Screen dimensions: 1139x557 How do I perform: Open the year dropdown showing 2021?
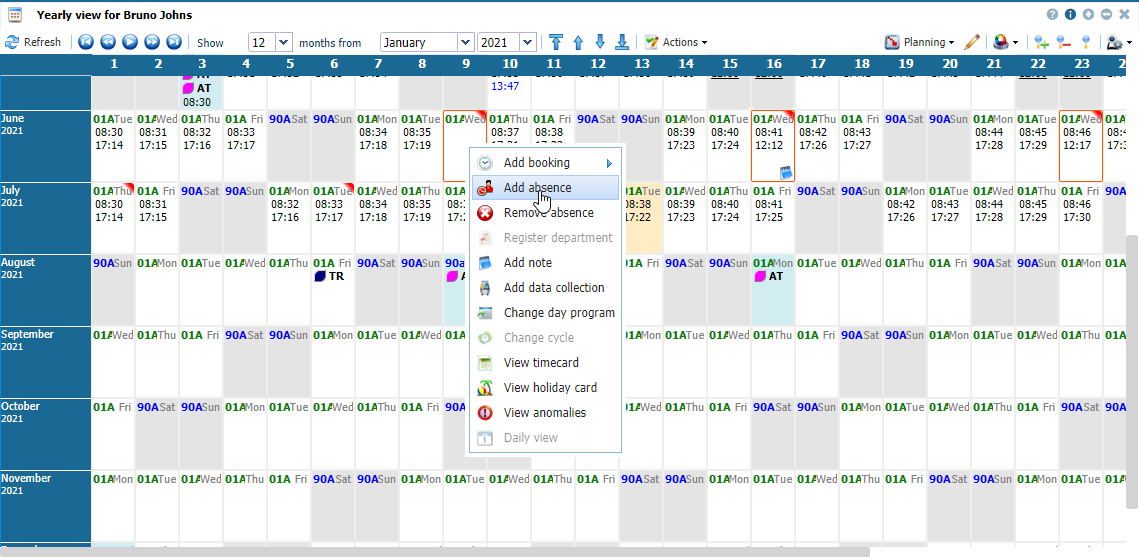528,42
